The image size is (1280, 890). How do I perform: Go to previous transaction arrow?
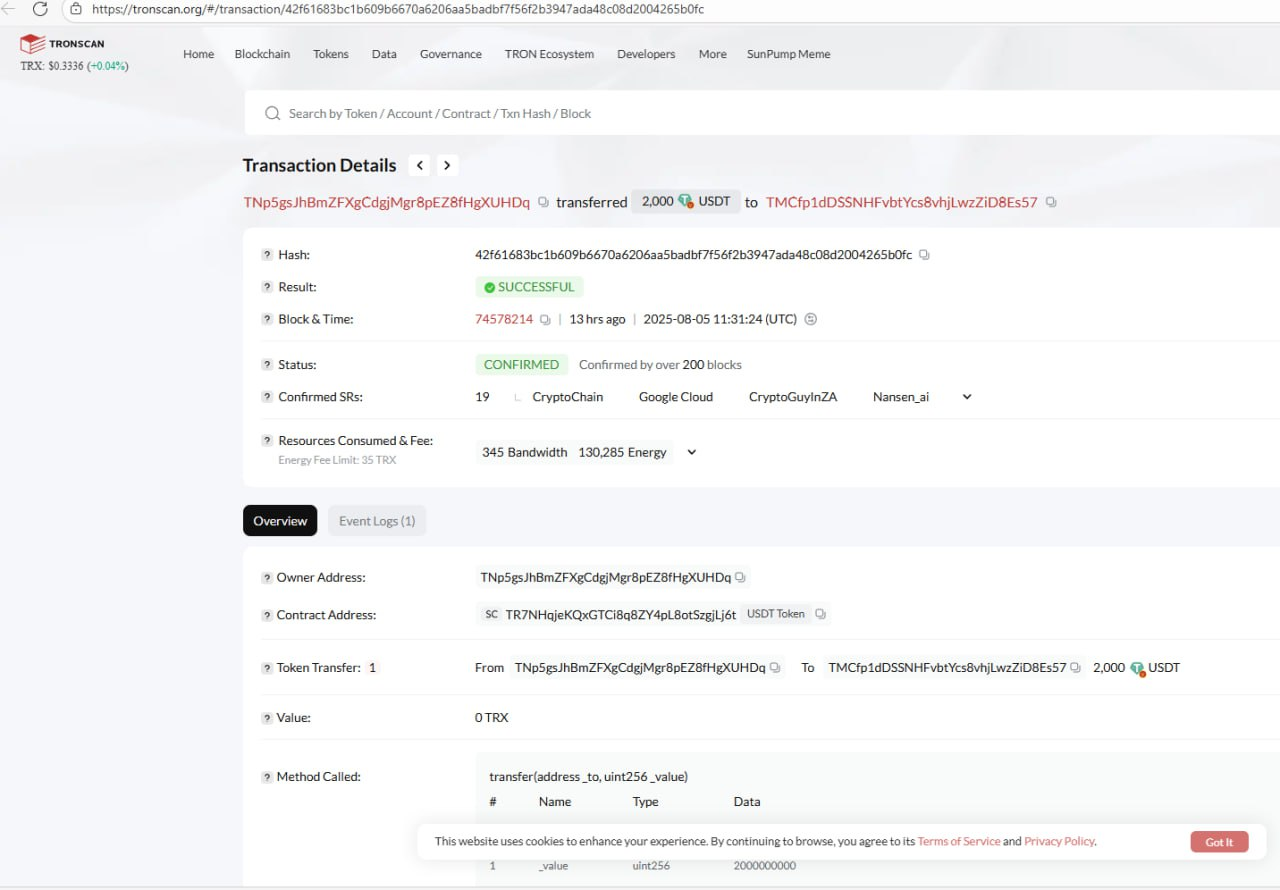[x=420, y=166]
